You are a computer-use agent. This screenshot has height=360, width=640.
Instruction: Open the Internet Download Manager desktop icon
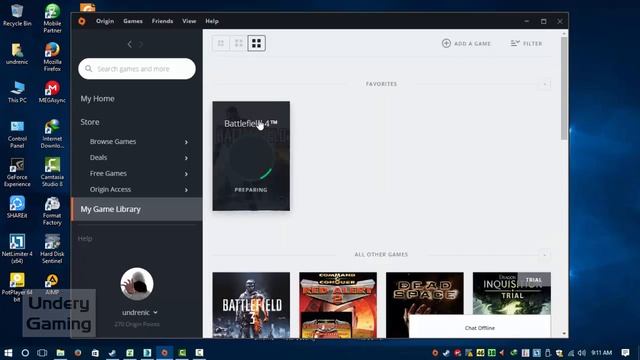[52, 134]
